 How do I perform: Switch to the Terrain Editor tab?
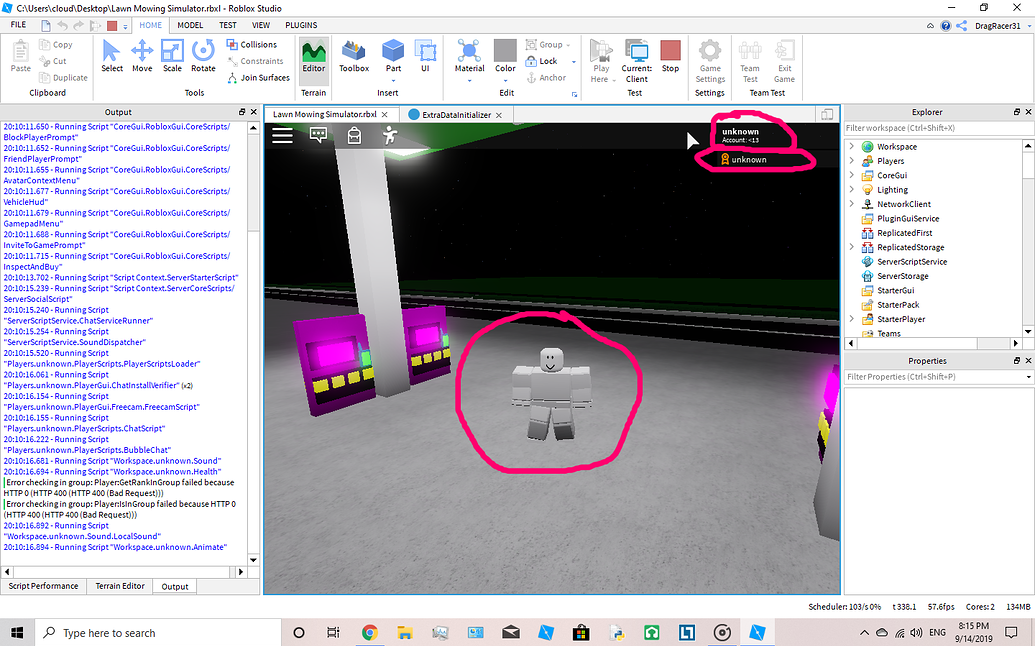119,586
